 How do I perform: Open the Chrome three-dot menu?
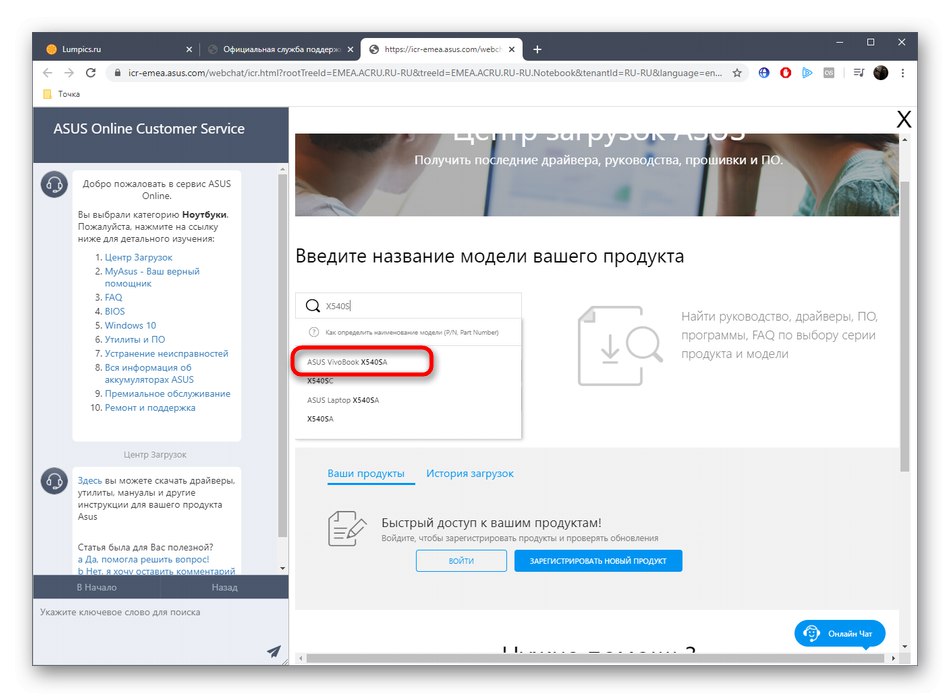pos(903,73)
